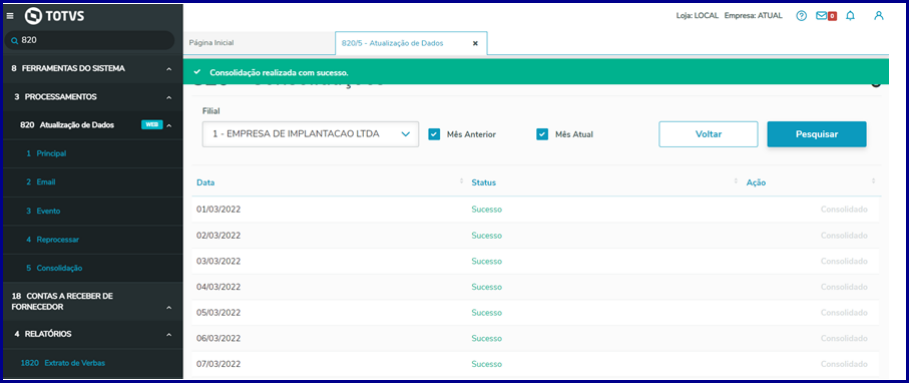The width and height of the screenshot is (909, 383).
Task: Click Sucesso status for 04/03/2022
Action: click(486, 287)
